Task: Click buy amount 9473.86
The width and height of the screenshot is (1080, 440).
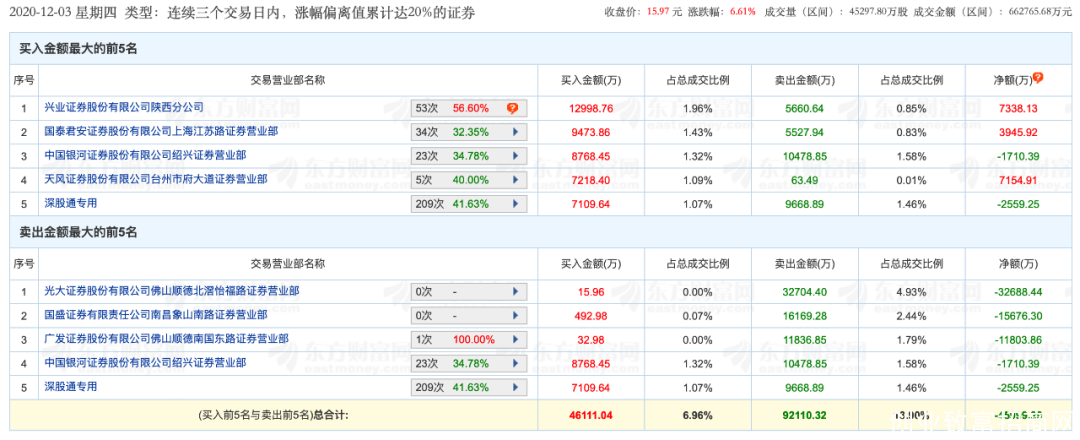Action: tap(592, 132)
